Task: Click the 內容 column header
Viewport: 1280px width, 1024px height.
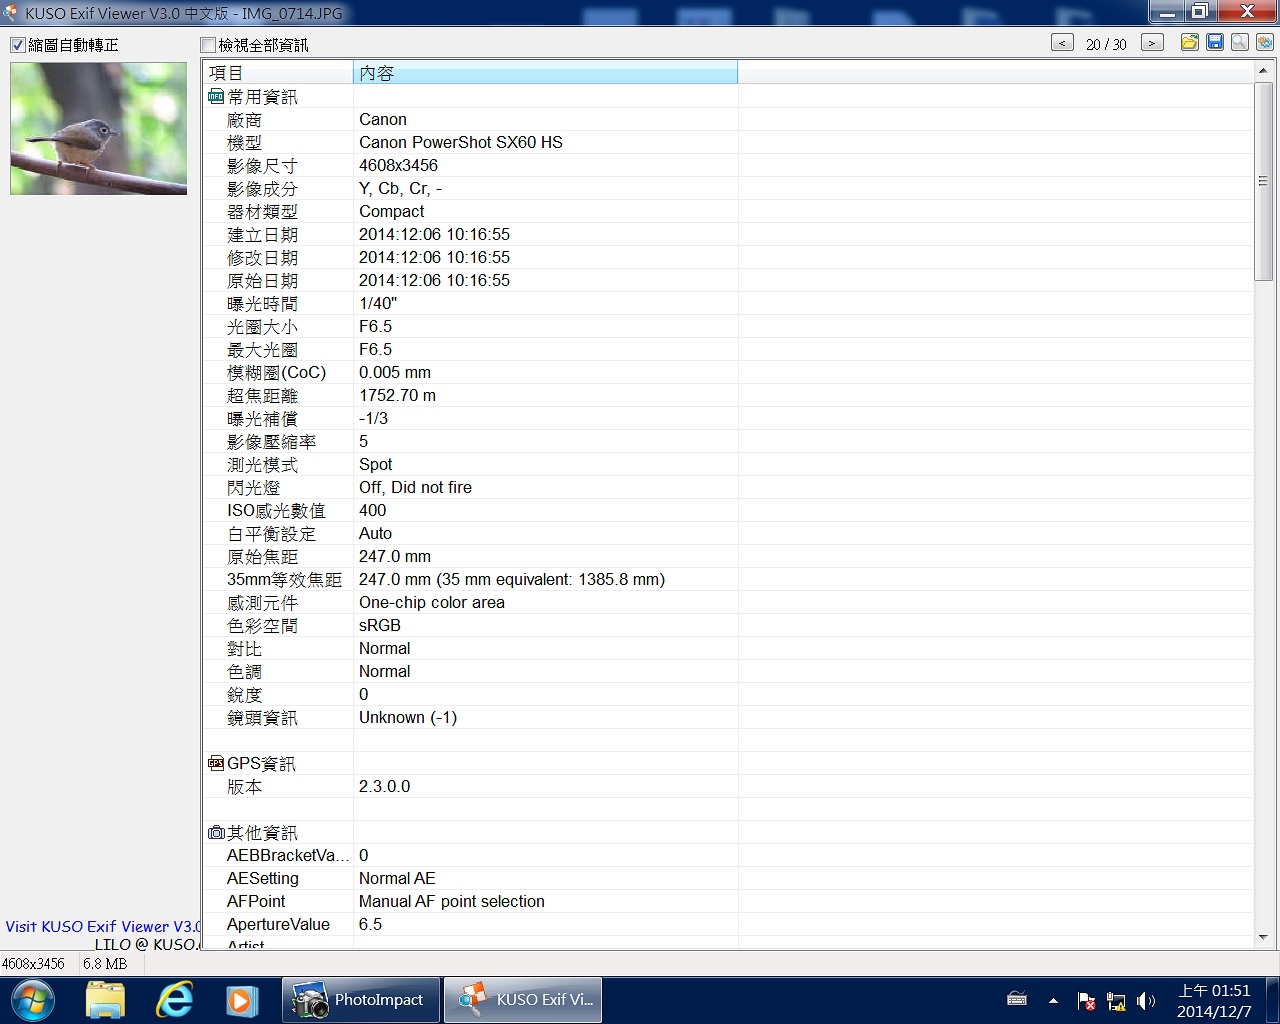Action: [x=545, y=72]
